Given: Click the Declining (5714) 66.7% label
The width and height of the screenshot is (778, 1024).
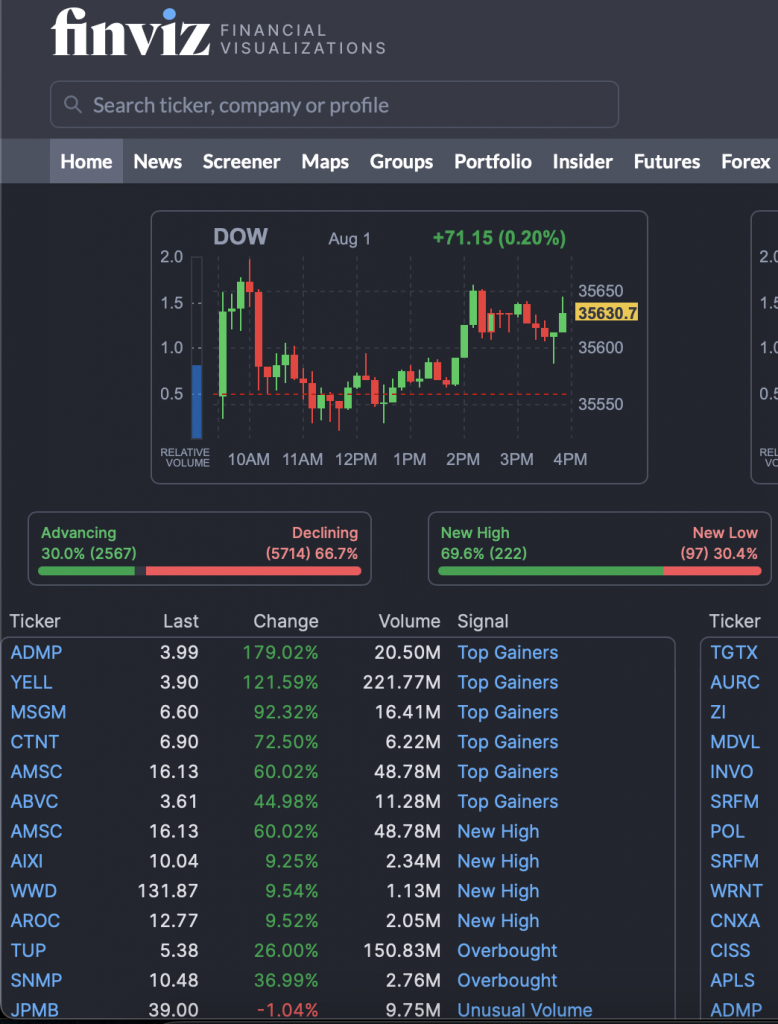Looking at the screenshot, I should pyautogui.click(x=312, y=543).
